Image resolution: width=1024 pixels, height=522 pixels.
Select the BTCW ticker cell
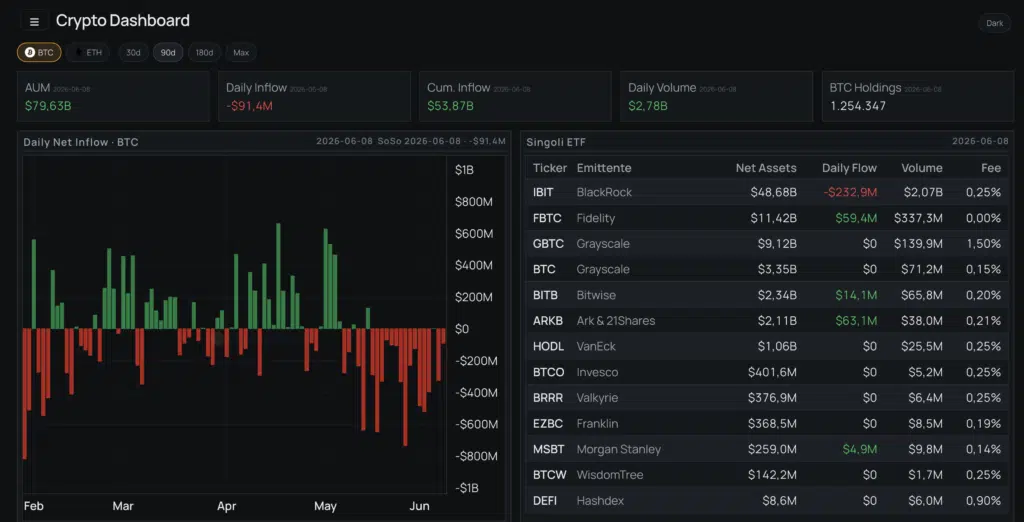click(x=548, y=475)
